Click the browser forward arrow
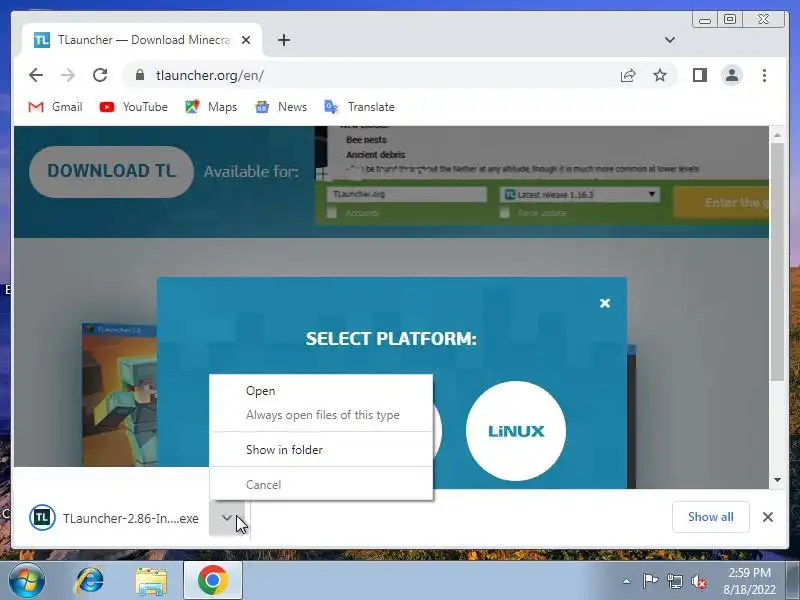The height and width of the screenshot is (600, 800). point(68,76)
